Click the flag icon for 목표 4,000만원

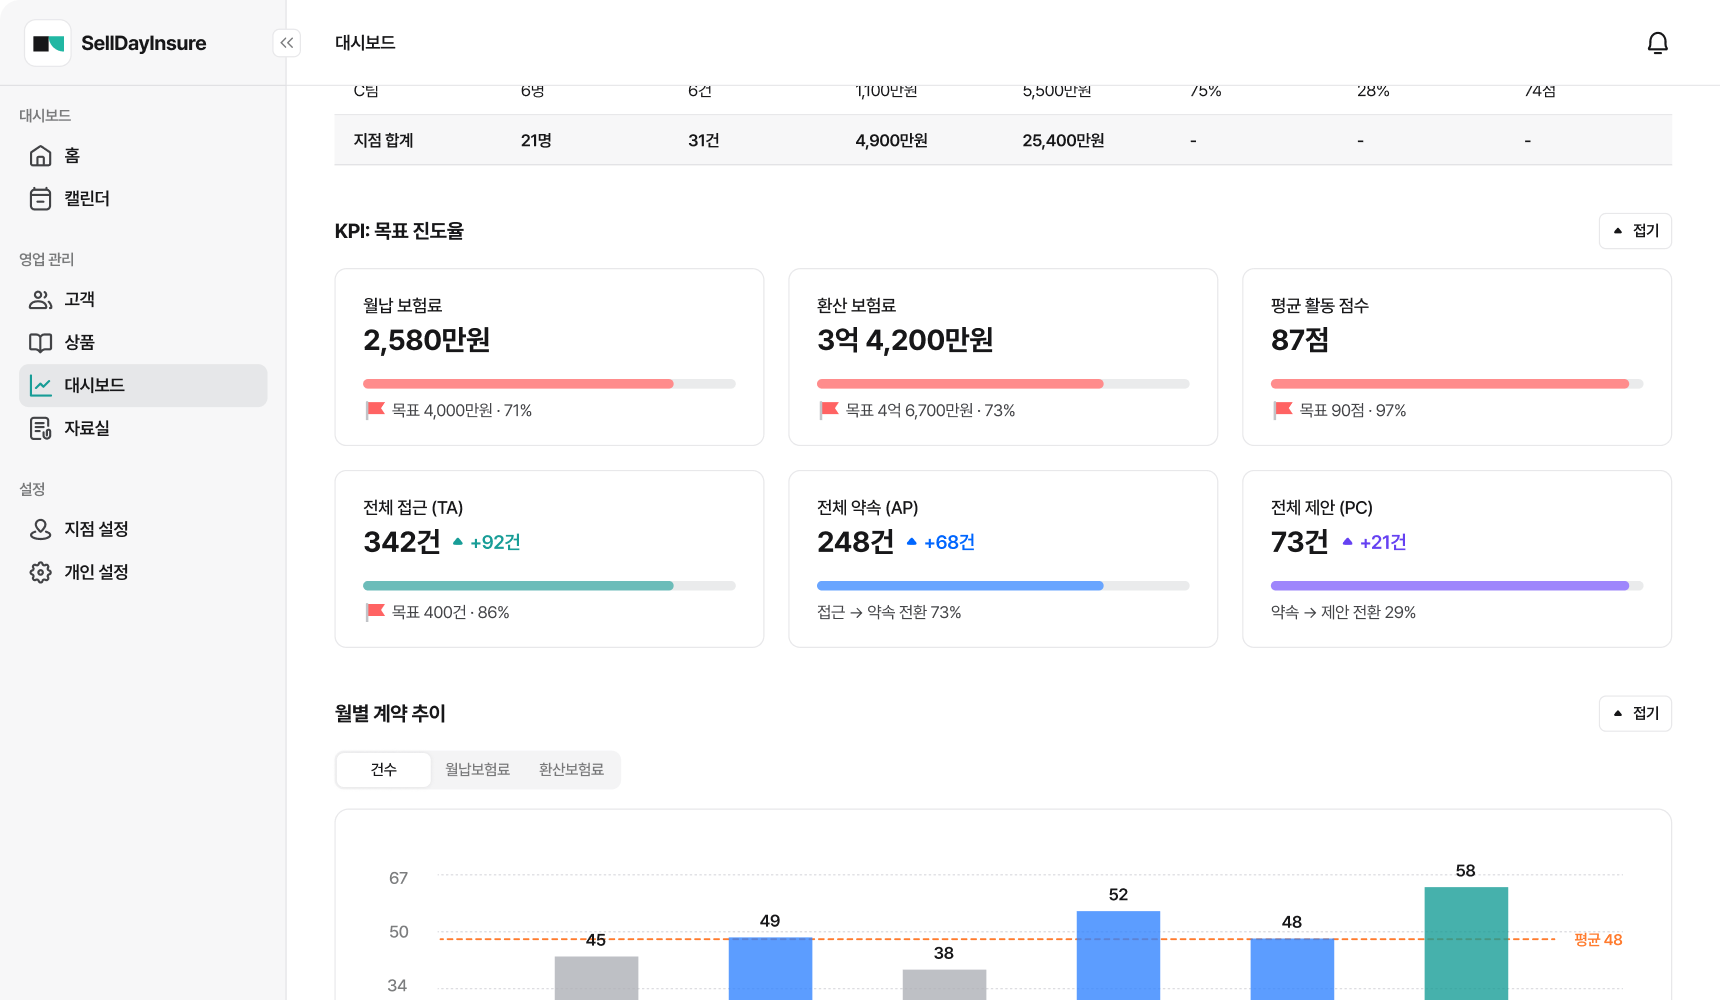(x=375, y=410)
